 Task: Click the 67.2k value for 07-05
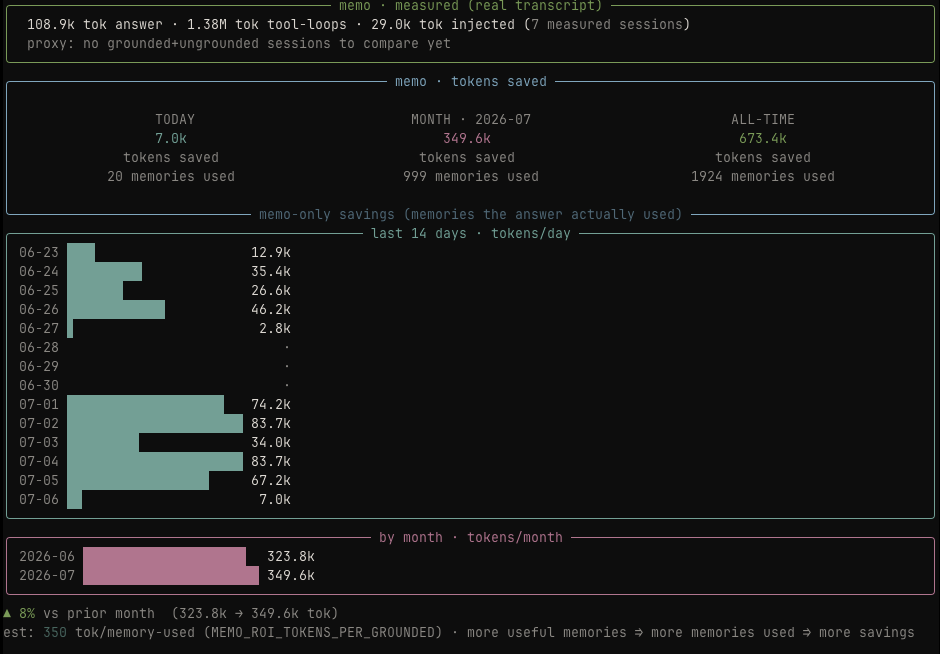271,481
